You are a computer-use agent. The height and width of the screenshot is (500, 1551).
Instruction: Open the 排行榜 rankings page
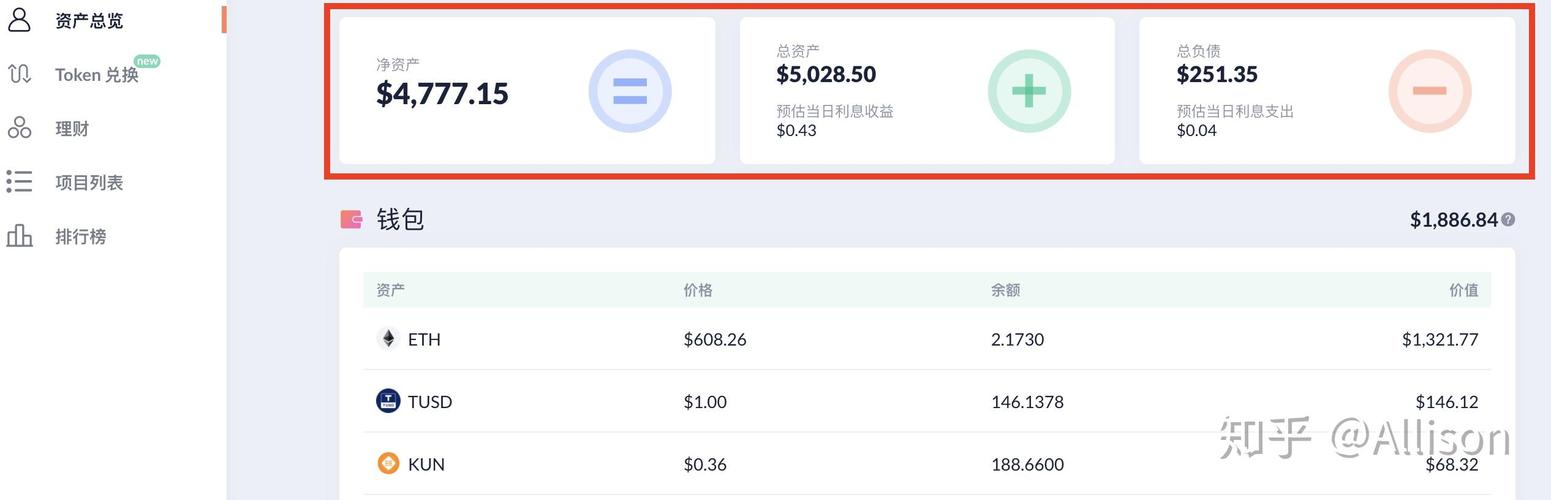point(80,237)
